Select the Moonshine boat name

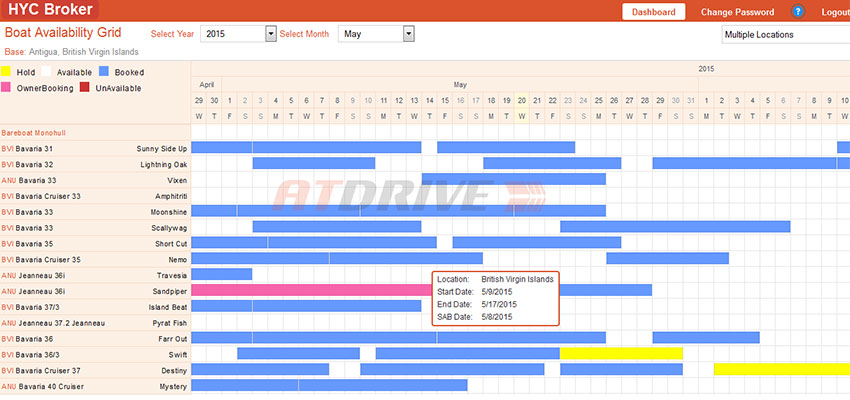click(x=169, y=212)
